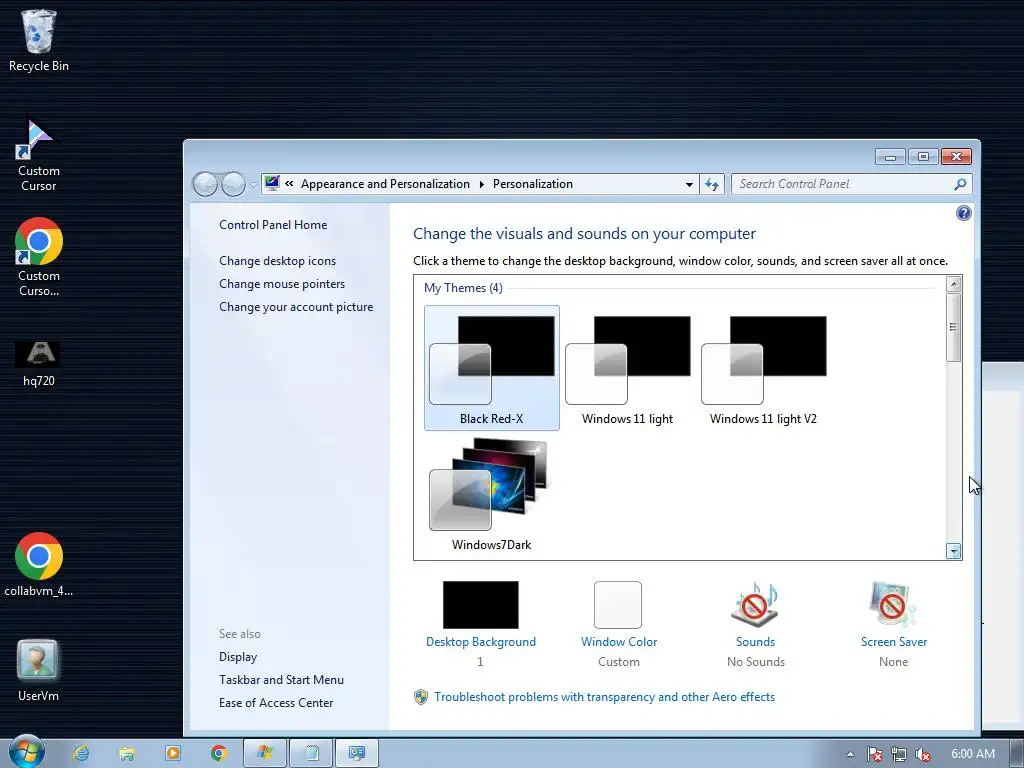Click the Show desktop strip after the clock
Screen dimensions: 1024x768
1017,754
